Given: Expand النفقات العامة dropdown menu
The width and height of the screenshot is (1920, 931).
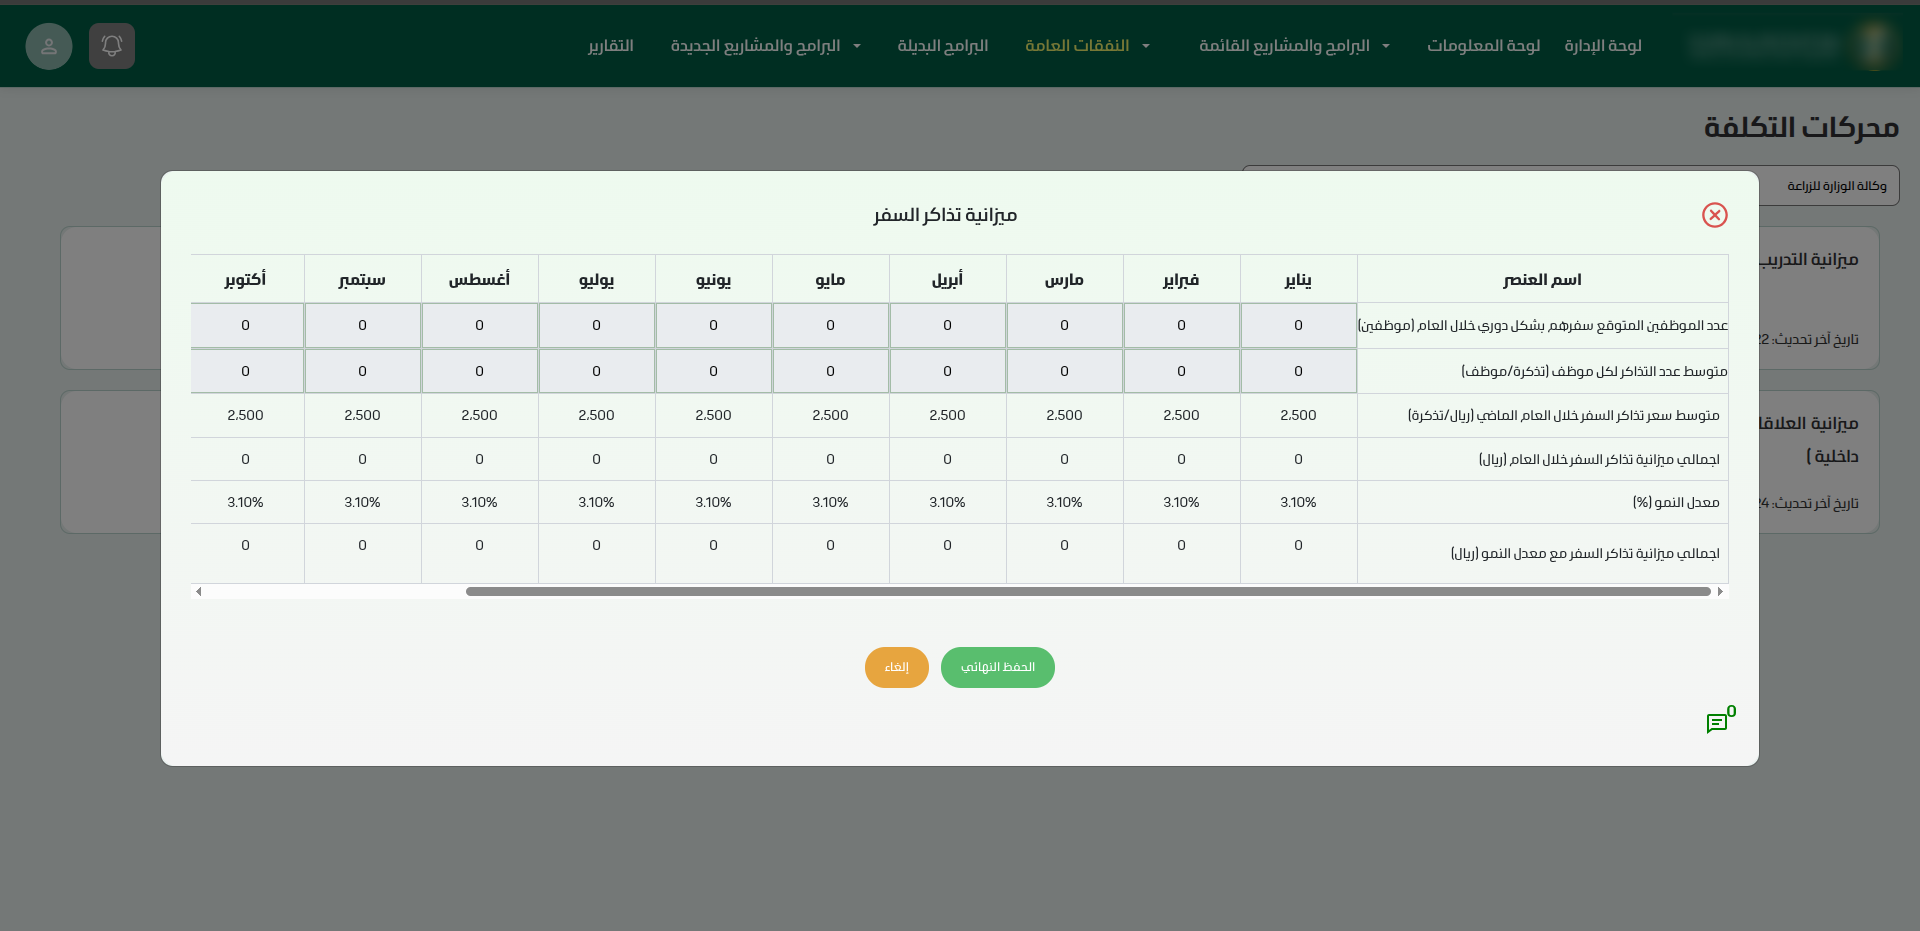Looking at the screenshot, I should tap(1087, 46).
